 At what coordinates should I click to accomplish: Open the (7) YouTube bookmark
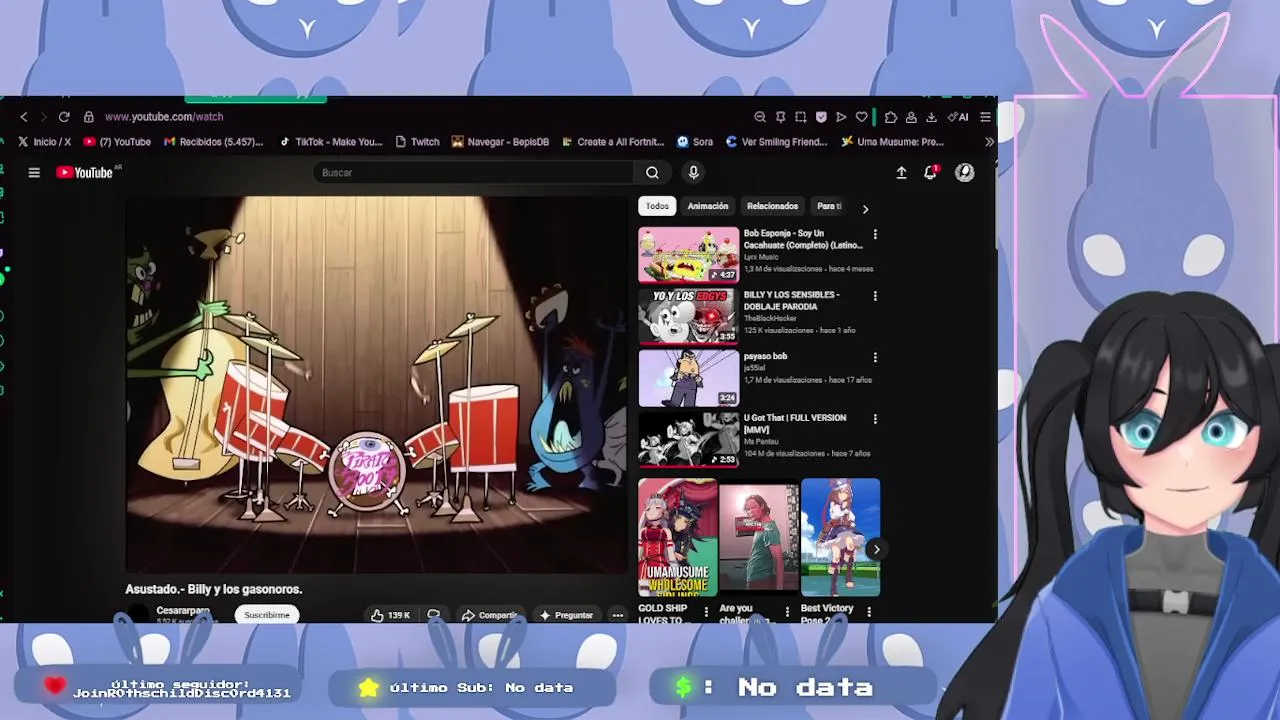tap(118, 142)
